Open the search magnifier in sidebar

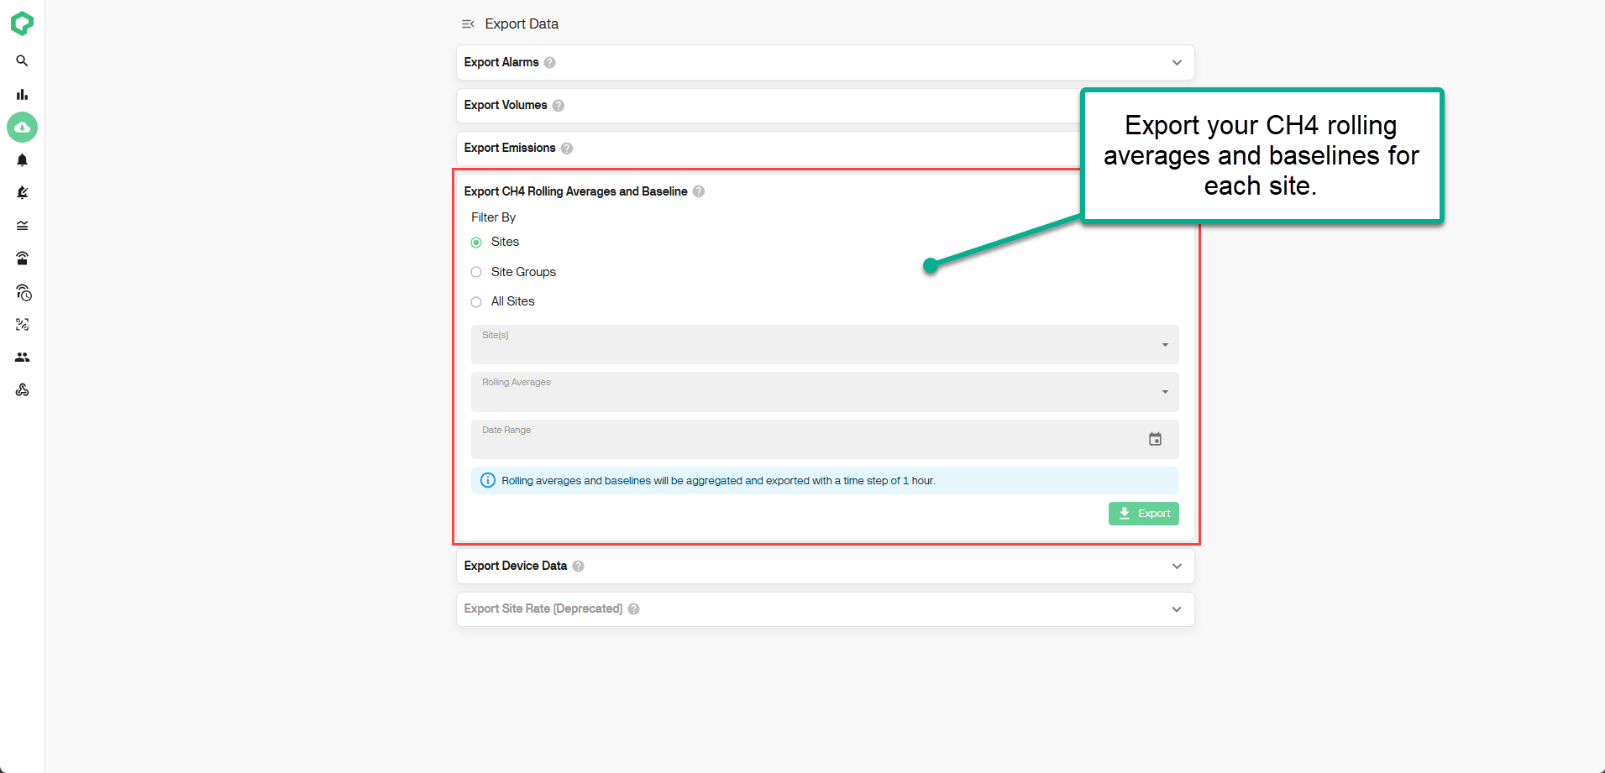pyautogui.click(x=22, y=61)
